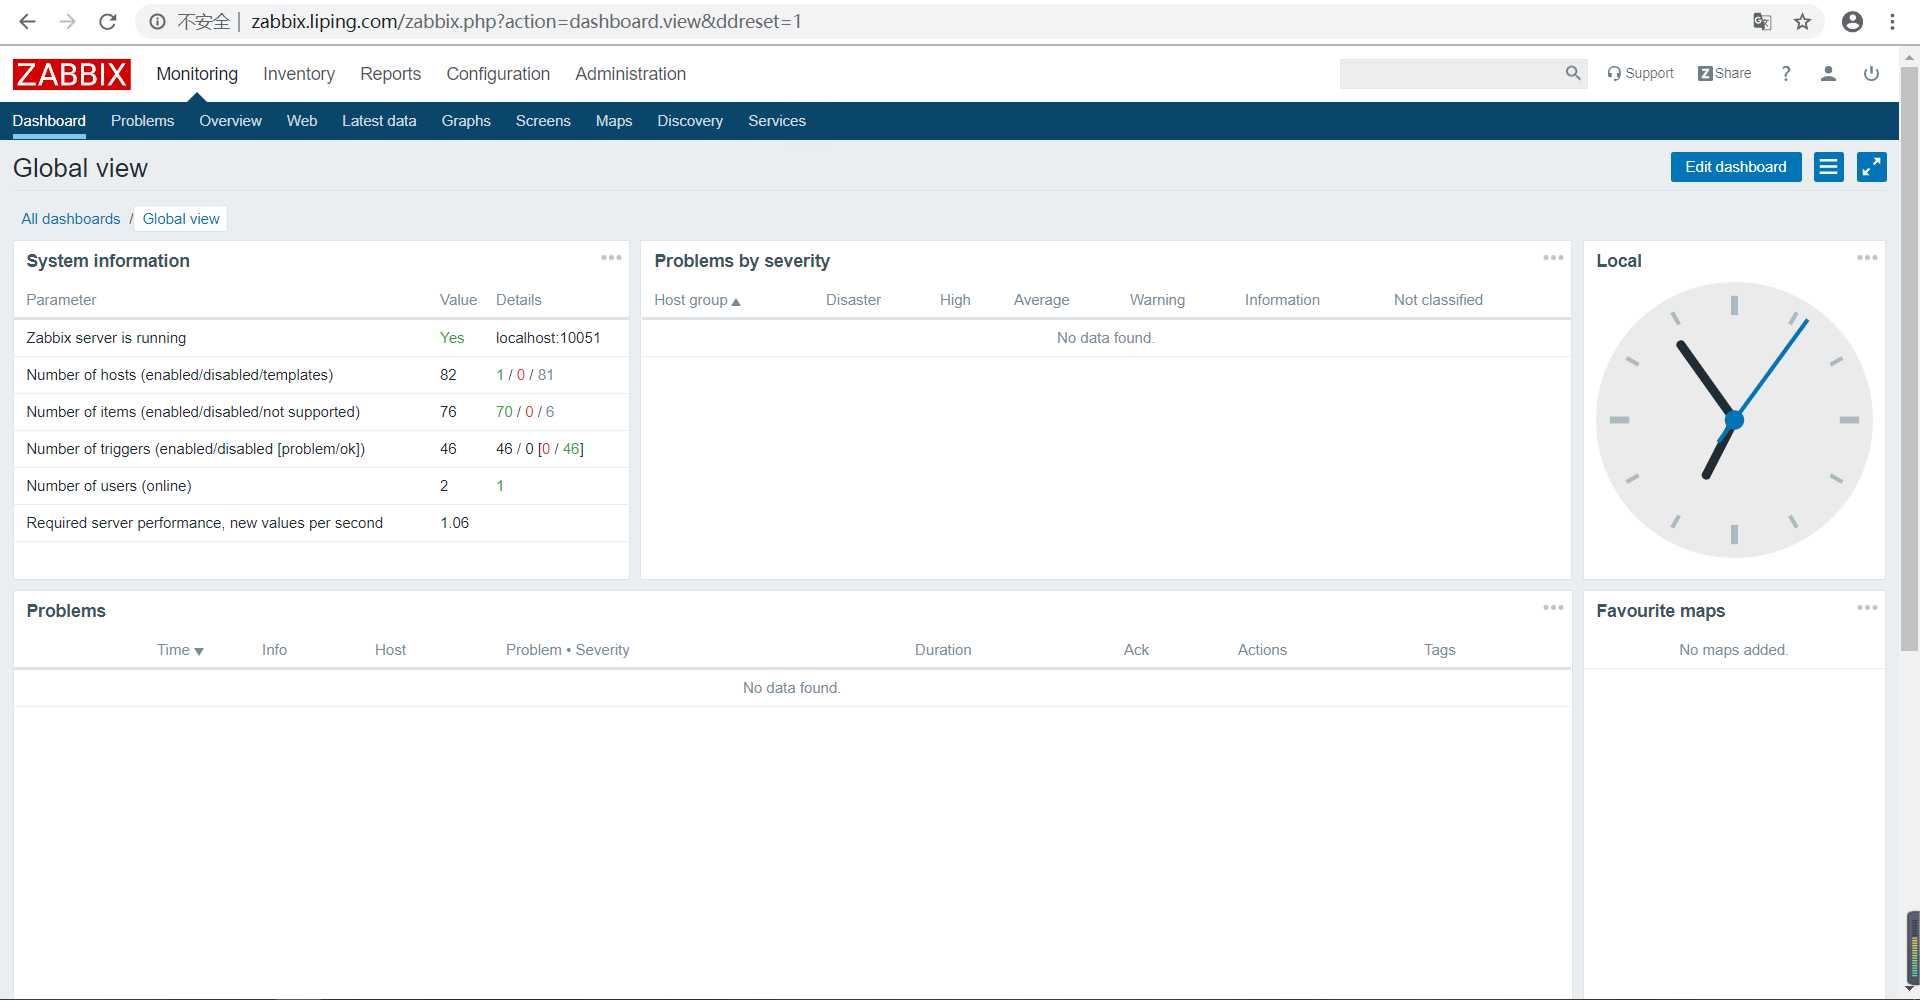Switch to the Discovery submenu tab

tap(690, 121)
